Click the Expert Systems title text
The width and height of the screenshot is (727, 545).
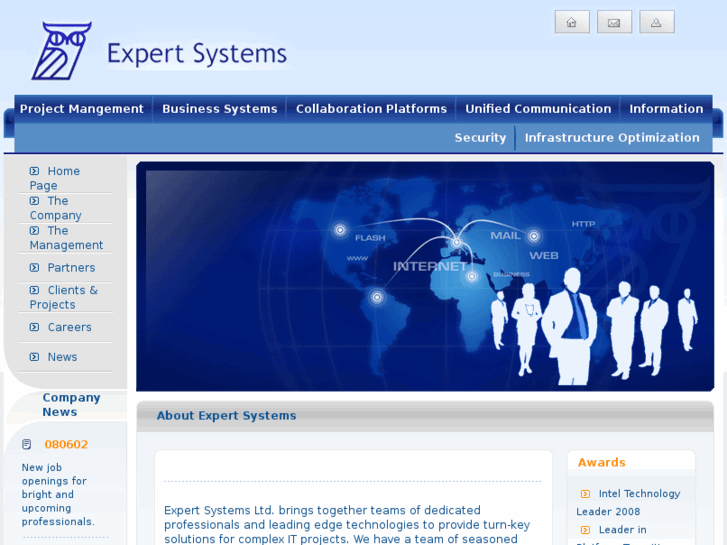pyautogui.click(x=197, y=54)
